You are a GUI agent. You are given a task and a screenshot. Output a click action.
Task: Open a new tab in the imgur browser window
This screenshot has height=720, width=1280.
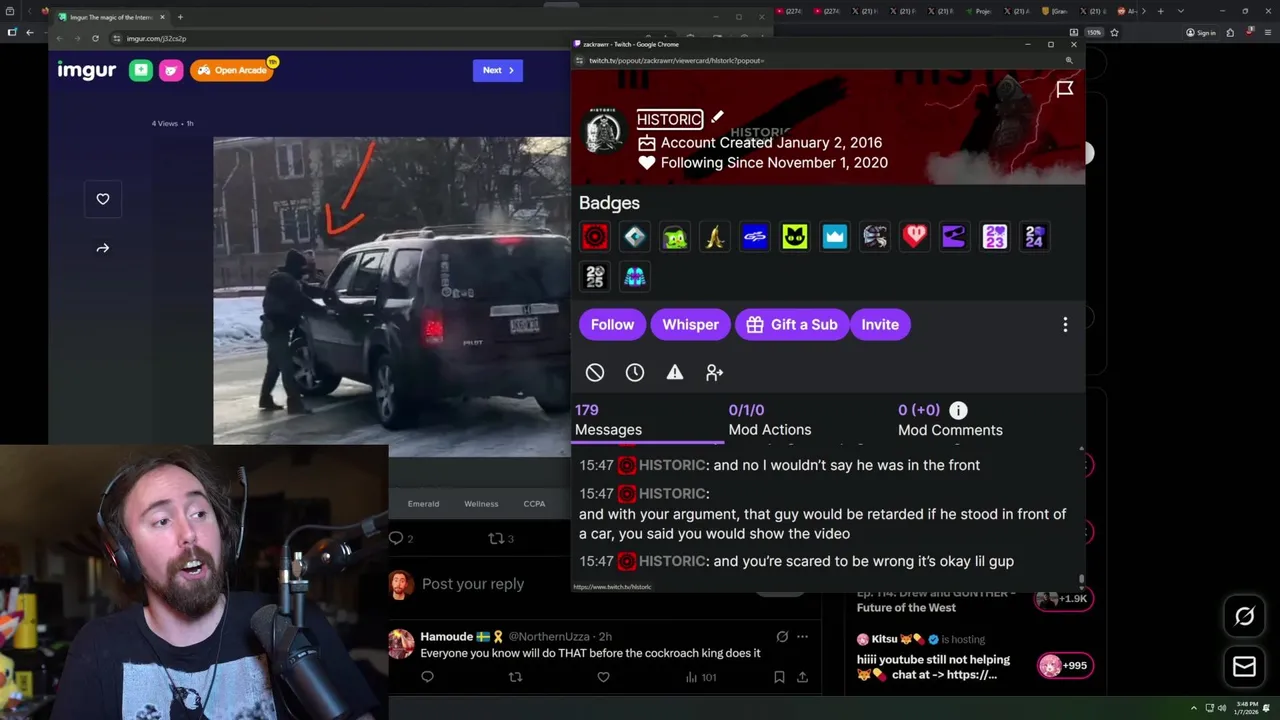(180, 17)
